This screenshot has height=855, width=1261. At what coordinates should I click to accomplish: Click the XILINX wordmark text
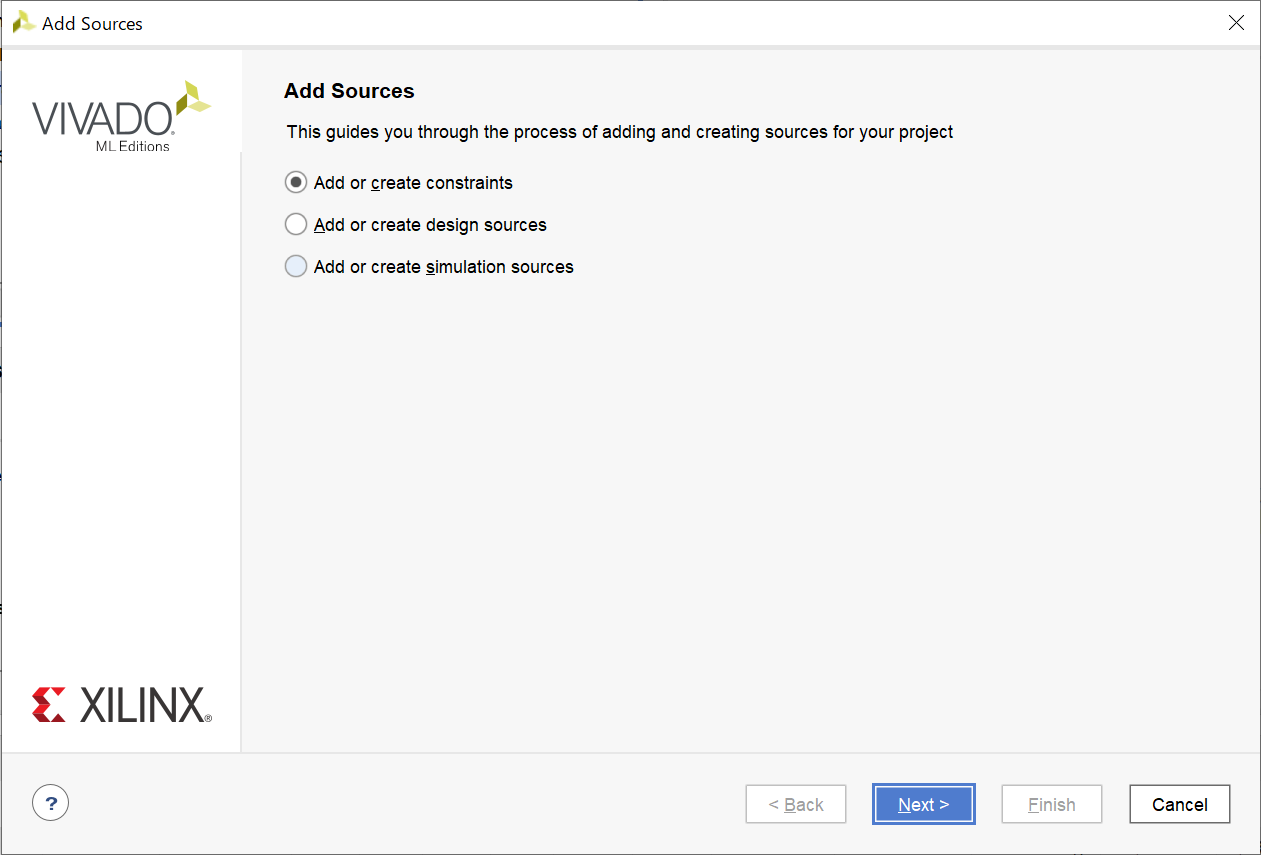tap(144, 705)
